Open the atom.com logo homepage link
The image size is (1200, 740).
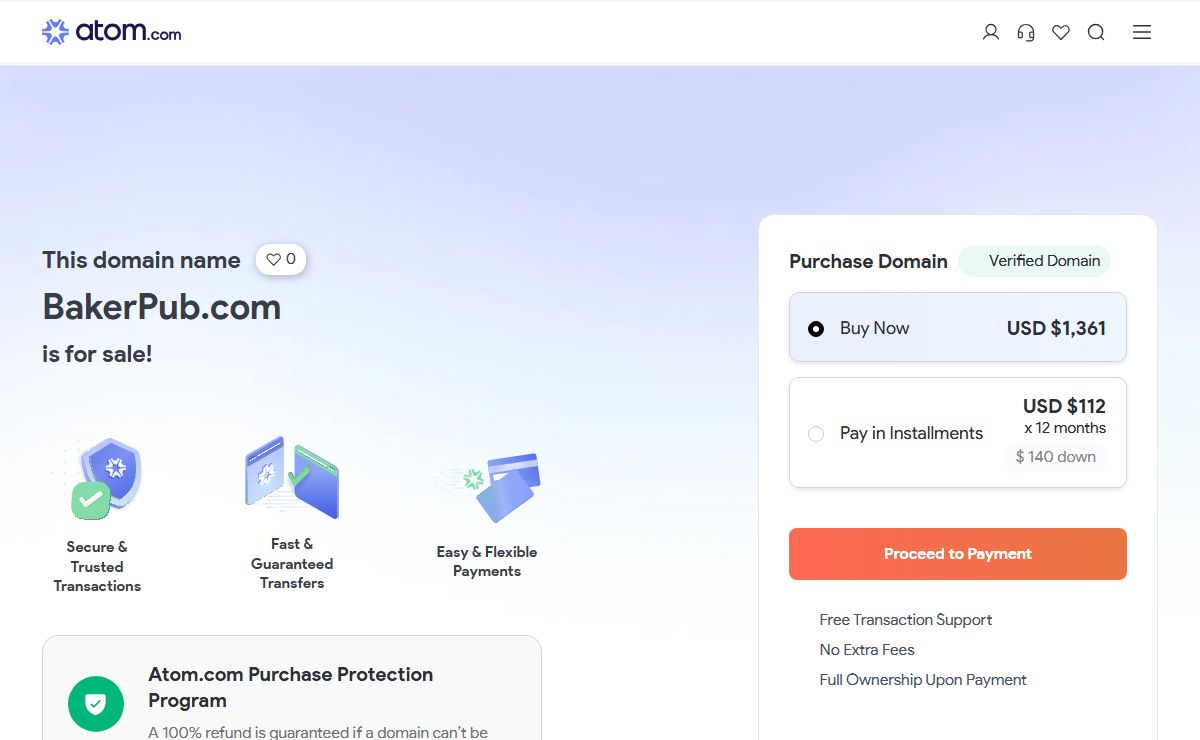coord(112,32)
